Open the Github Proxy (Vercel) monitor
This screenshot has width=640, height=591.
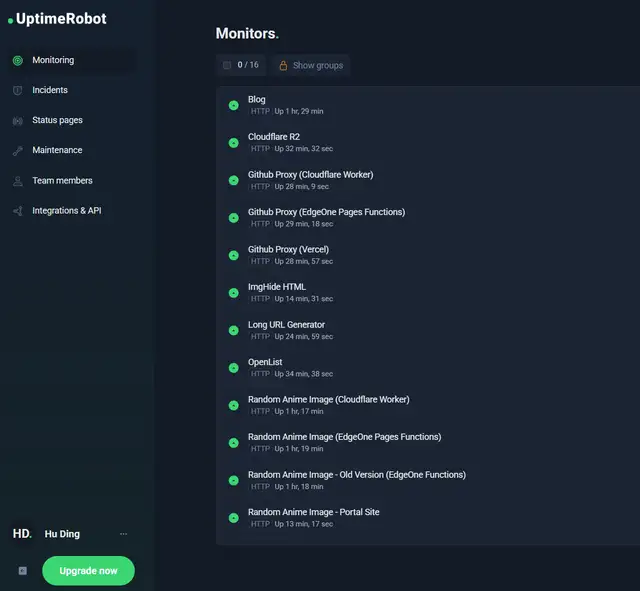point(288,249)
